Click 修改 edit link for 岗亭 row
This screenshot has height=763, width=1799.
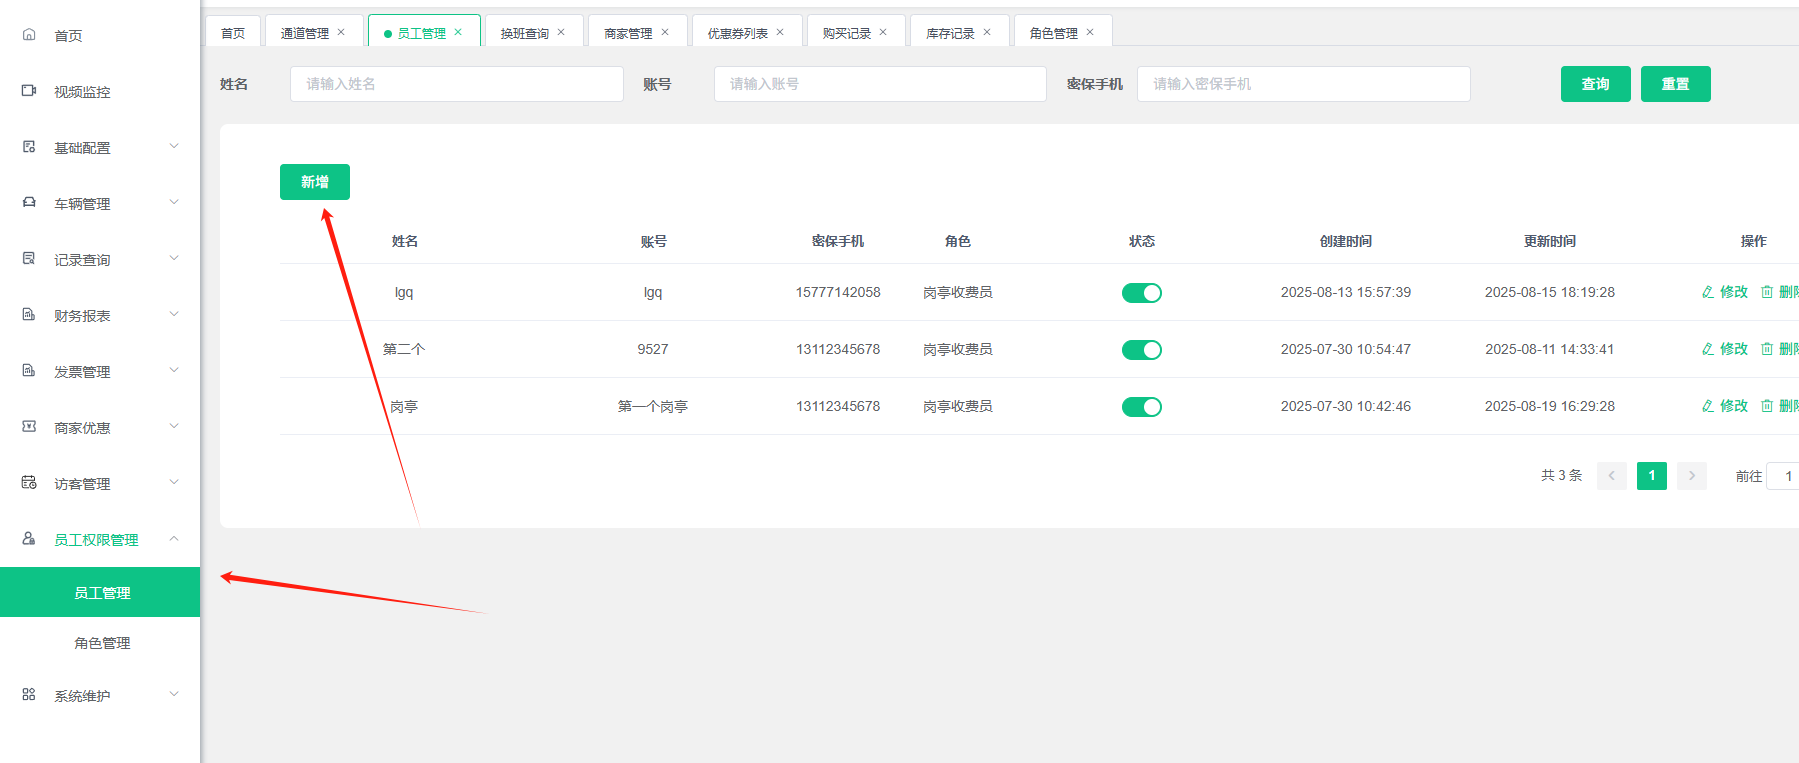pyautogui.click(x=1725, y=406)
